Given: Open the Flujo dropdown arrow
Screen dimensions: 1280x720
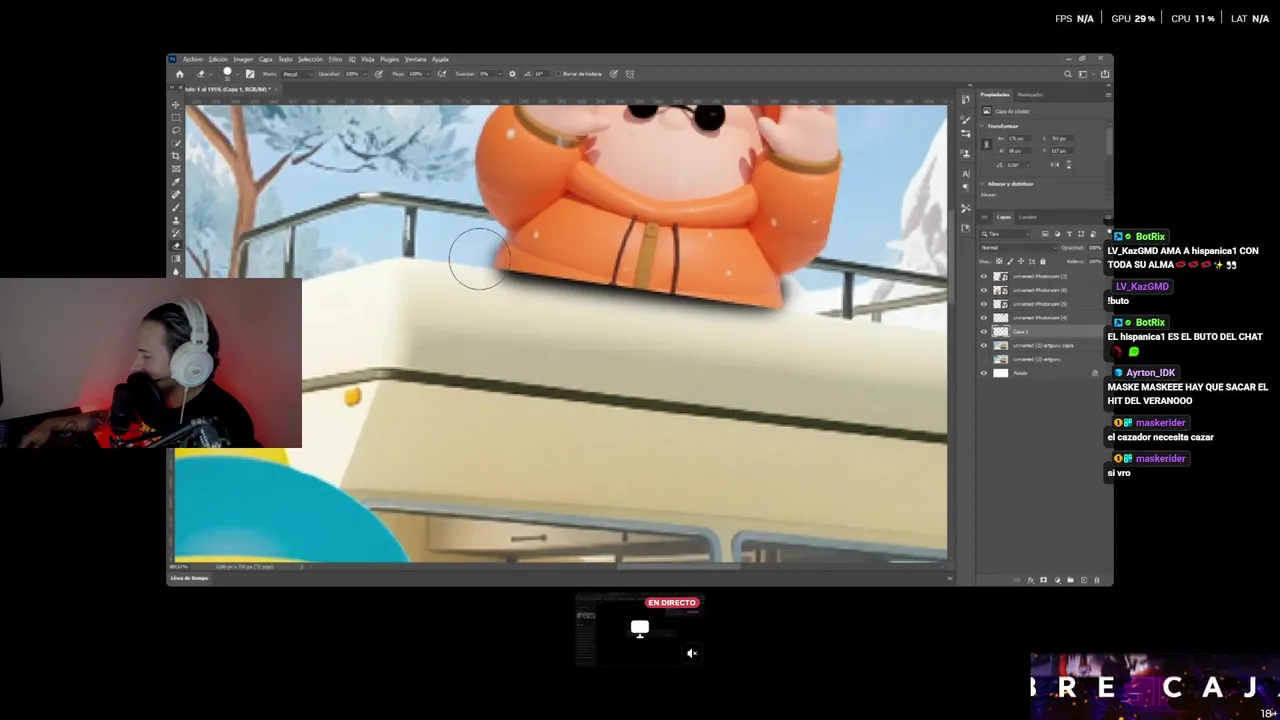Looking at the screenshot, I should (429, 74).
